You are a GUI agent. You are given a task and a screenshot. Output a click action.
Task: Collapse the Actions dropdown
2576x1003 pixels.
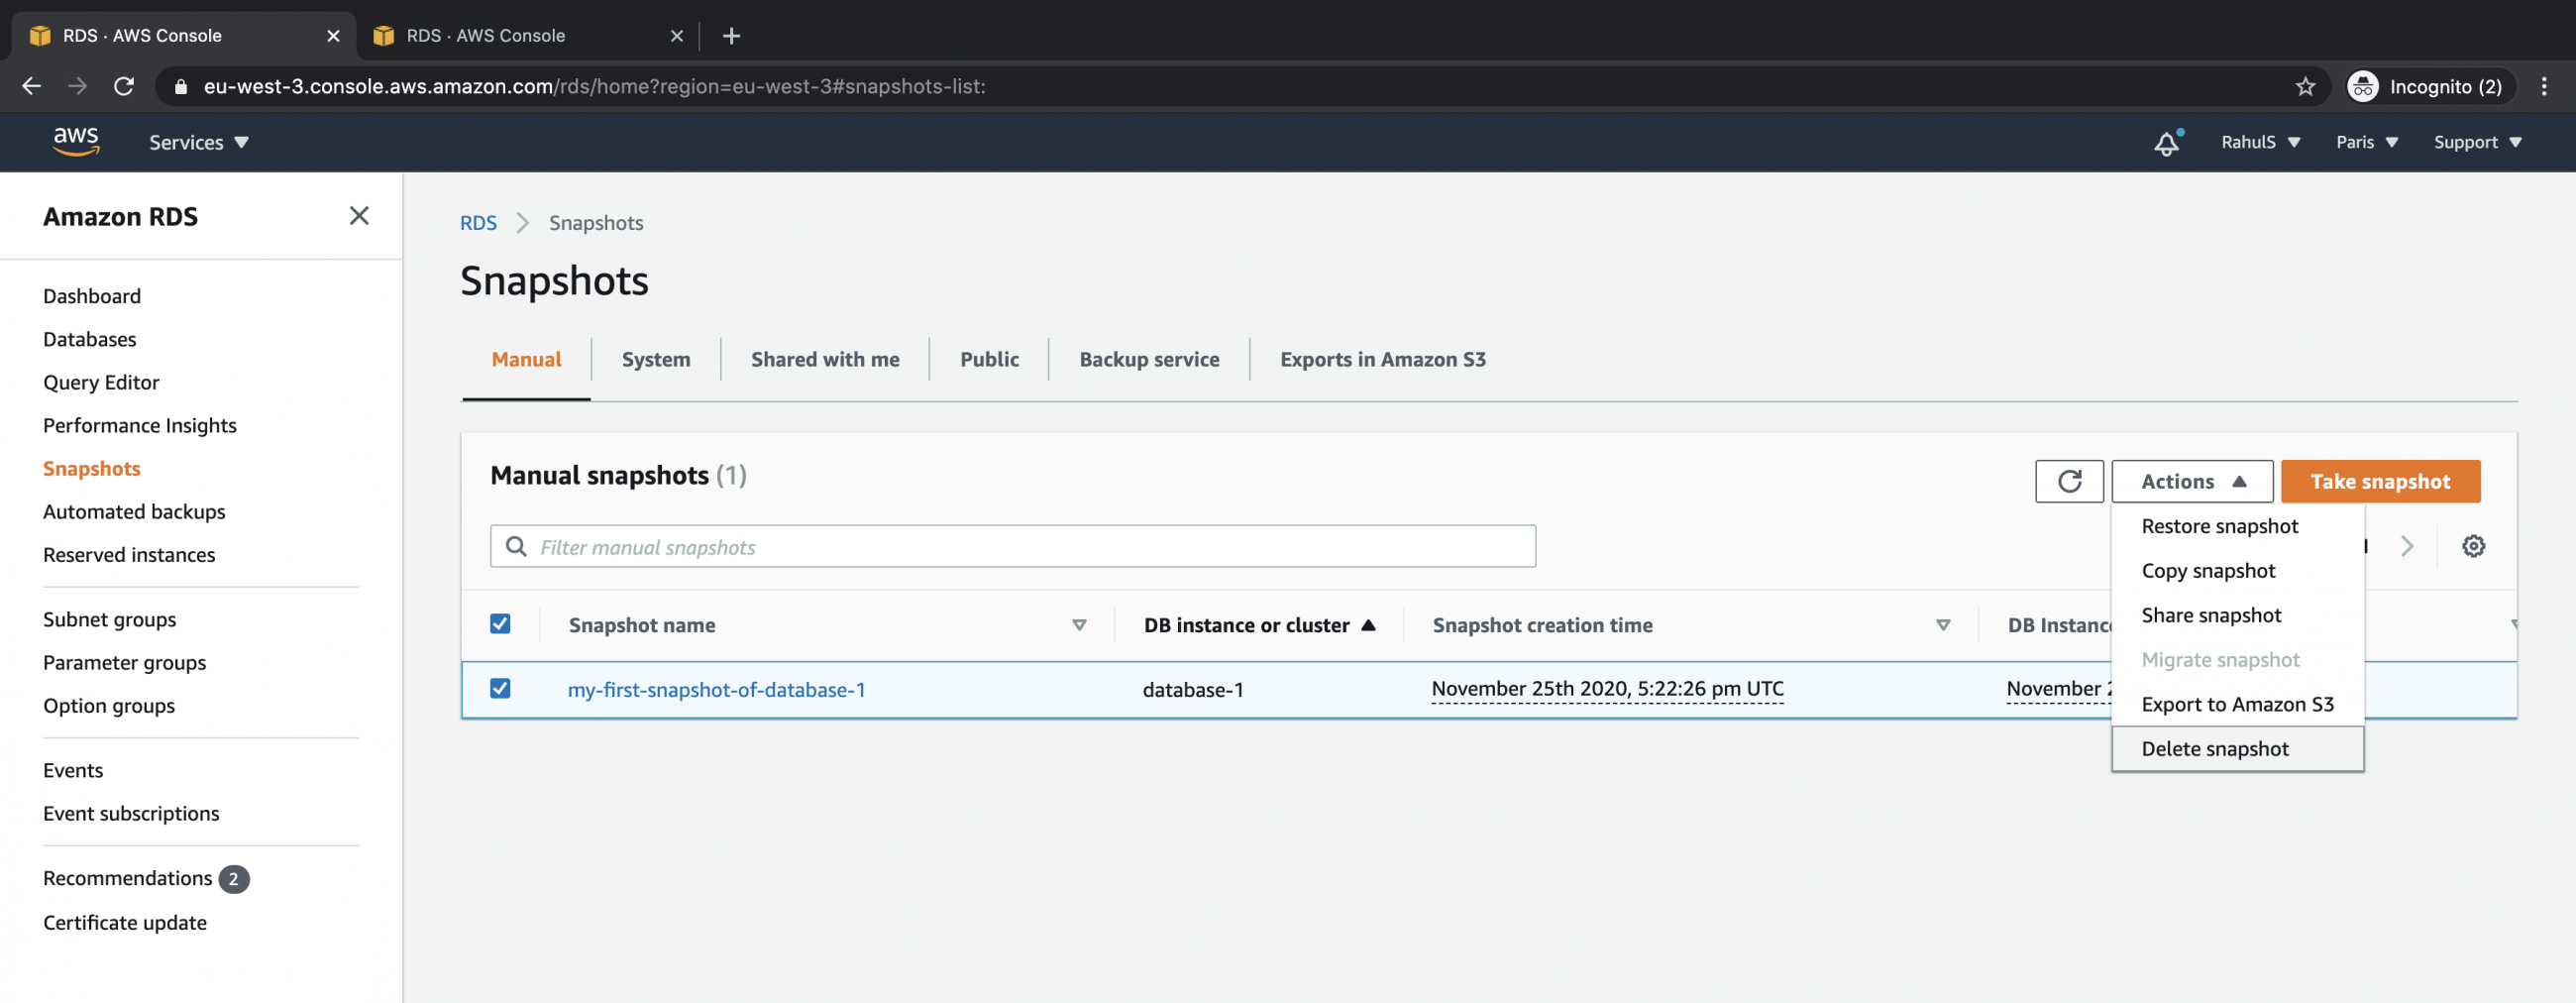click(2191, 481)
